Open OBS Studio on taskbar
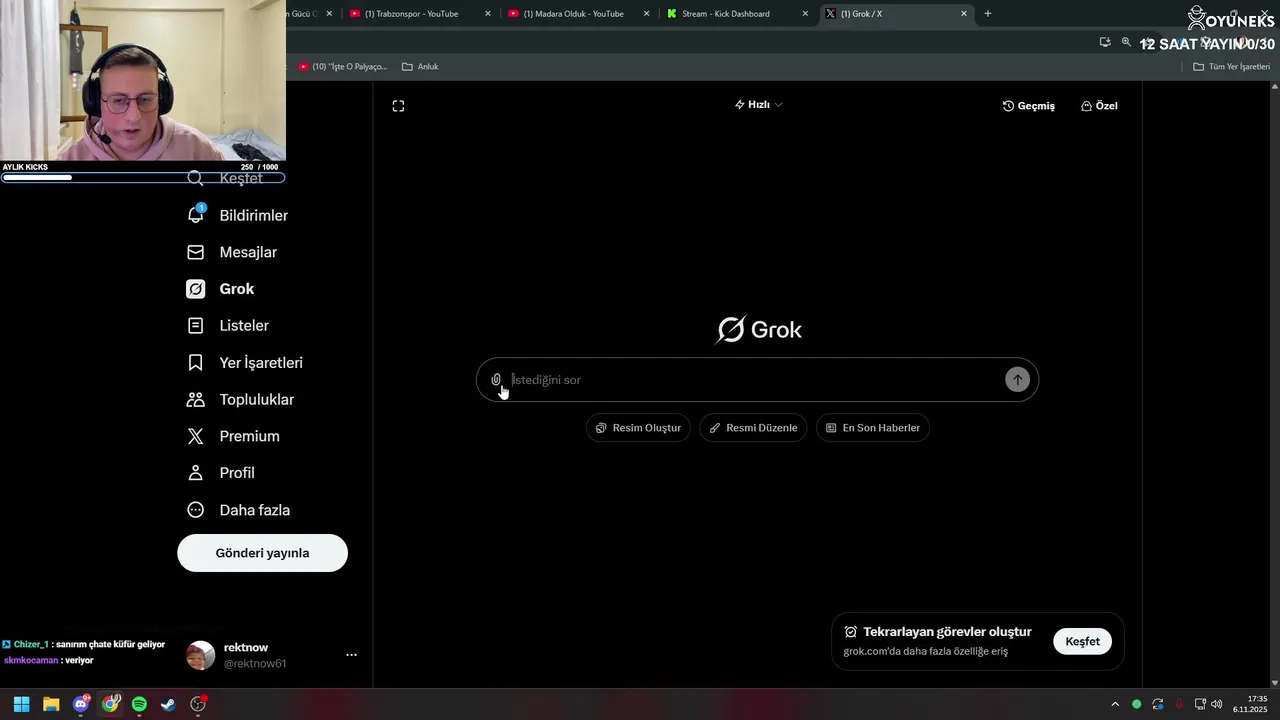 click(198, 704)
